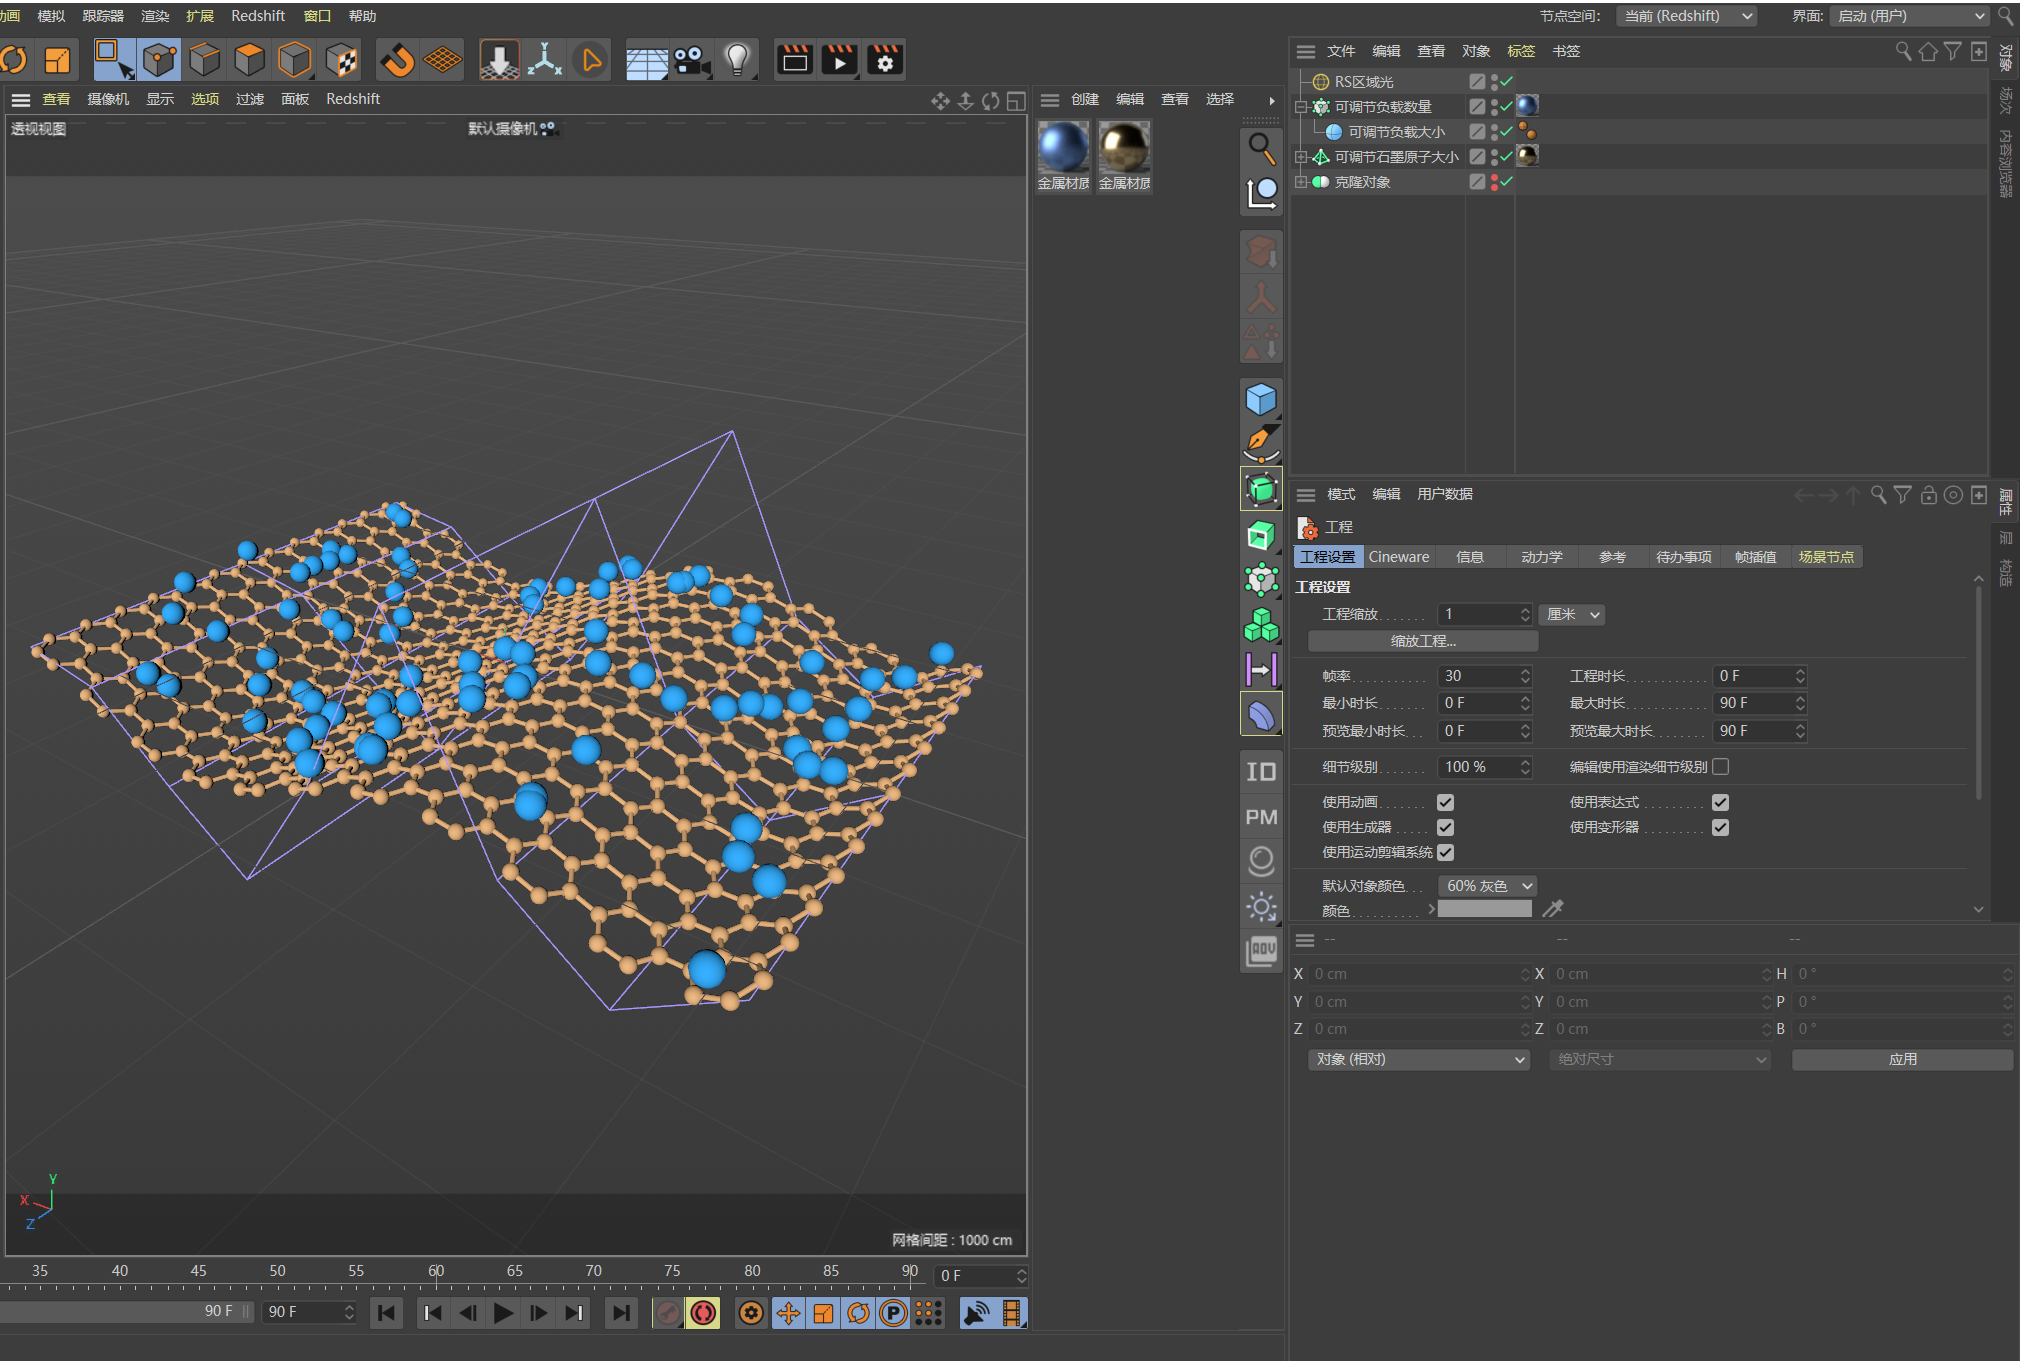Screen dimensions: 2020x1361
Task: Select the blue 金属材质 material thumbnail
Action: pyautogui.click(x=1063, y=147)
